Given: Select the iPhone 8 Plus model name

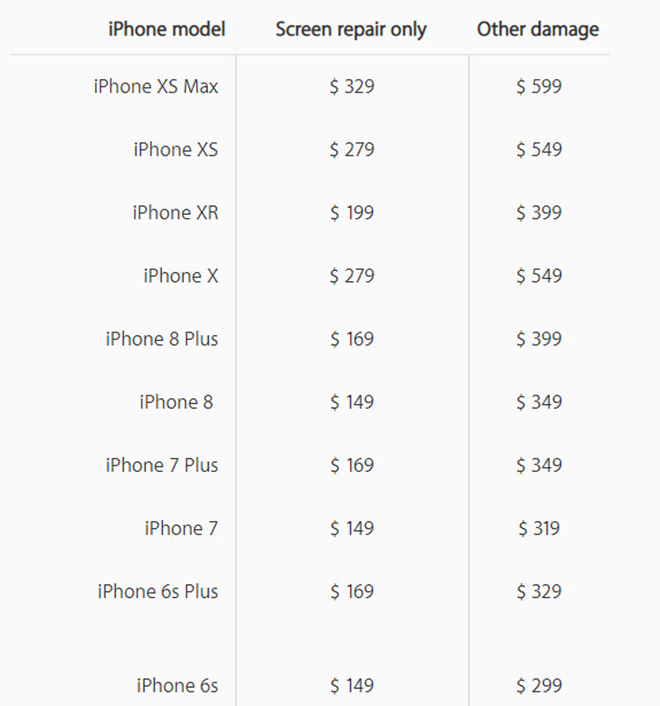Looking at the screenshot, I should [x=162, y=339].
